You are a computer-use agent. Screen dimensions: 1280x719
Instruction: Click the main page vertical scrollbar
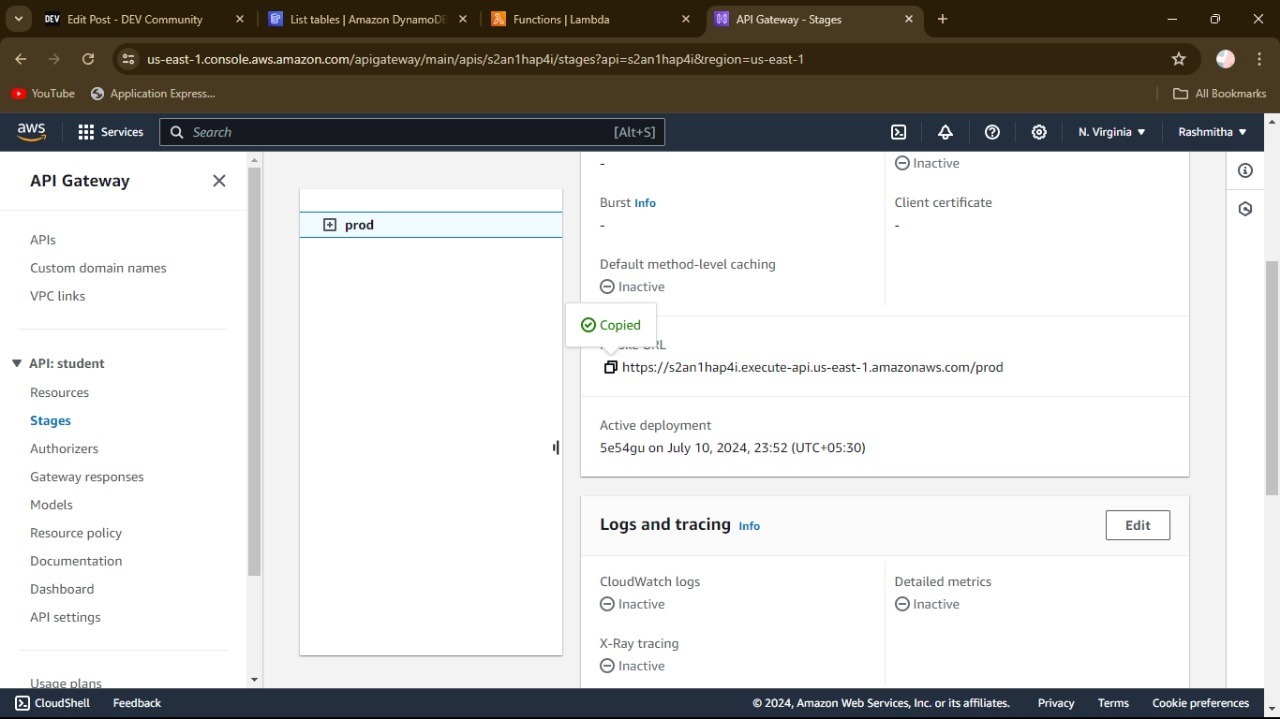pyautogui.click(x=1272, y=377)
